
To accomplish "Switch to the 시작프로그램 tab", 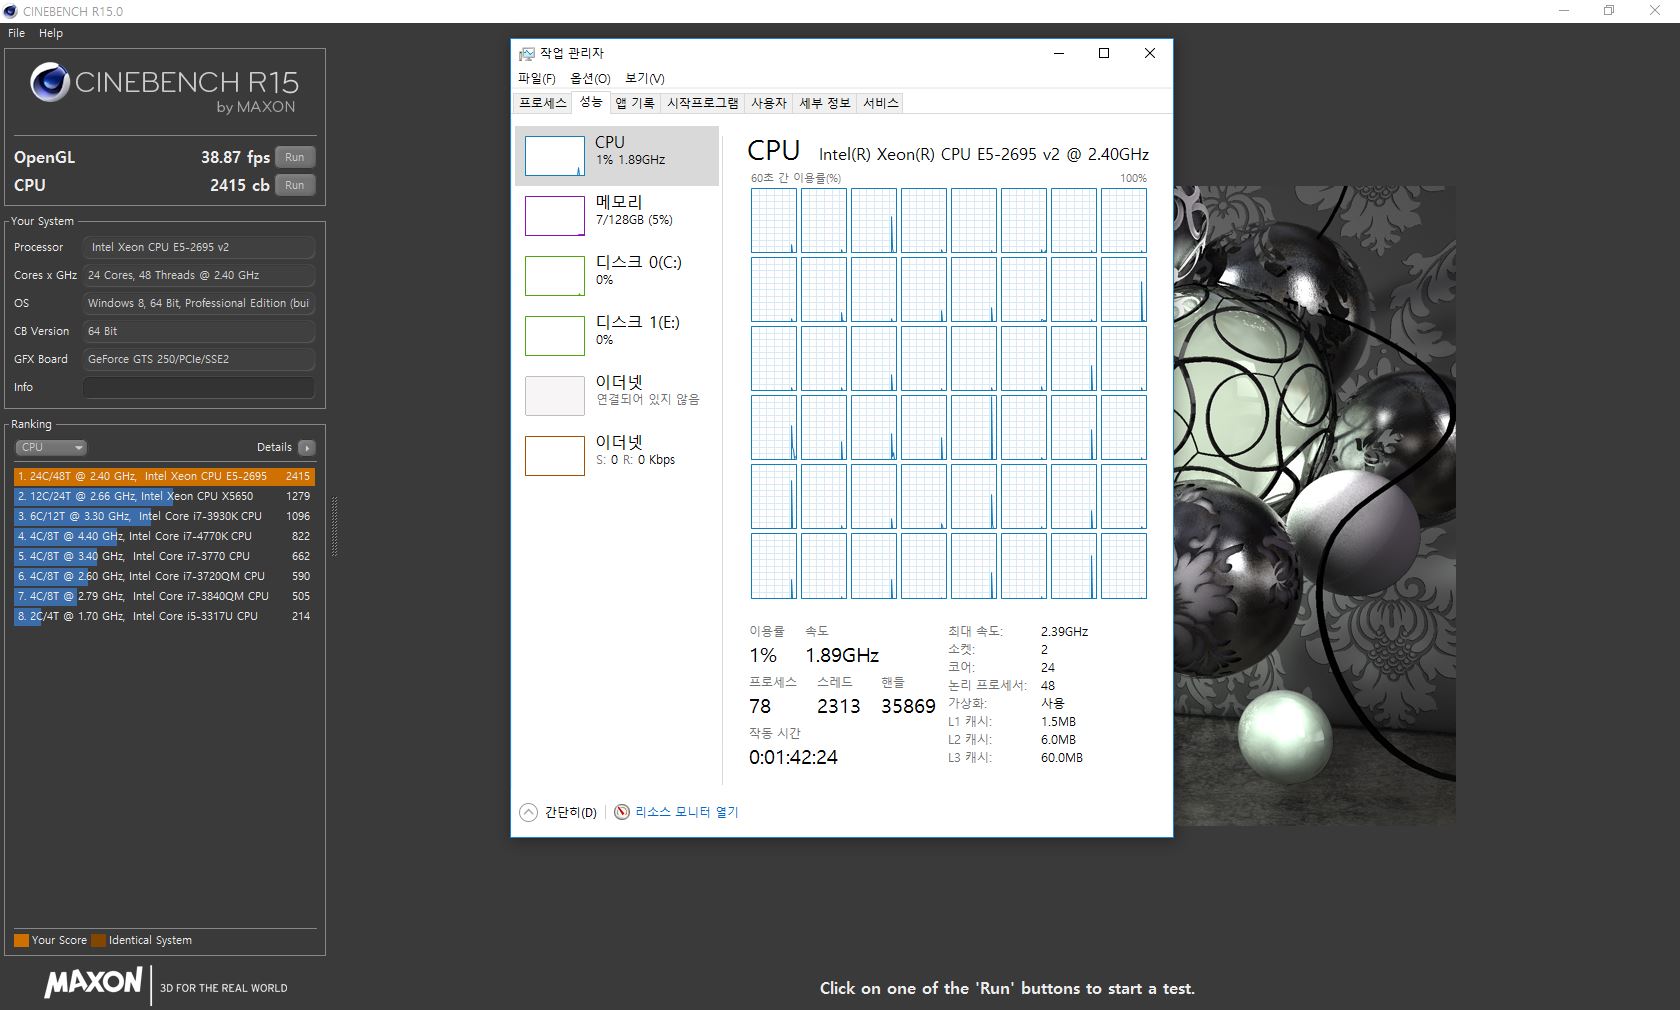I will point(703,103).
